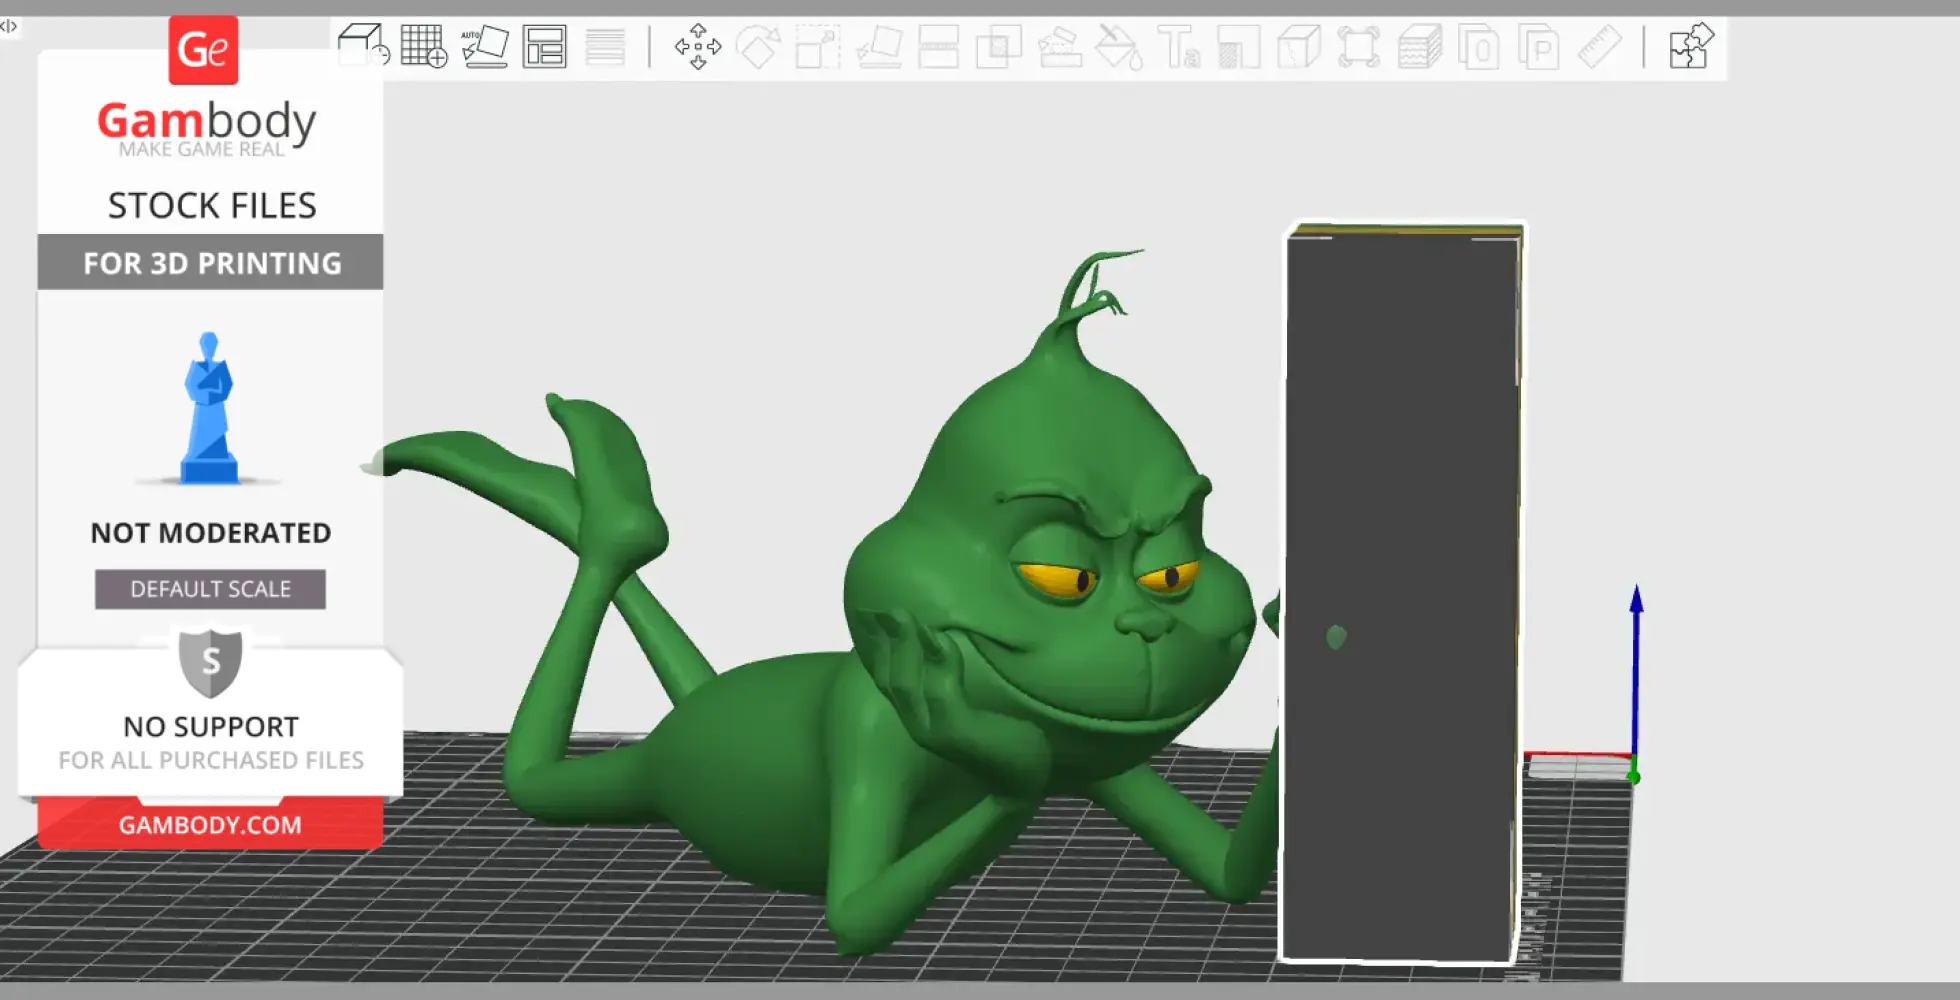Open the Measure tool with ruler icon
This screenshot has width=1960, height=1000.
pos(1602,46)
